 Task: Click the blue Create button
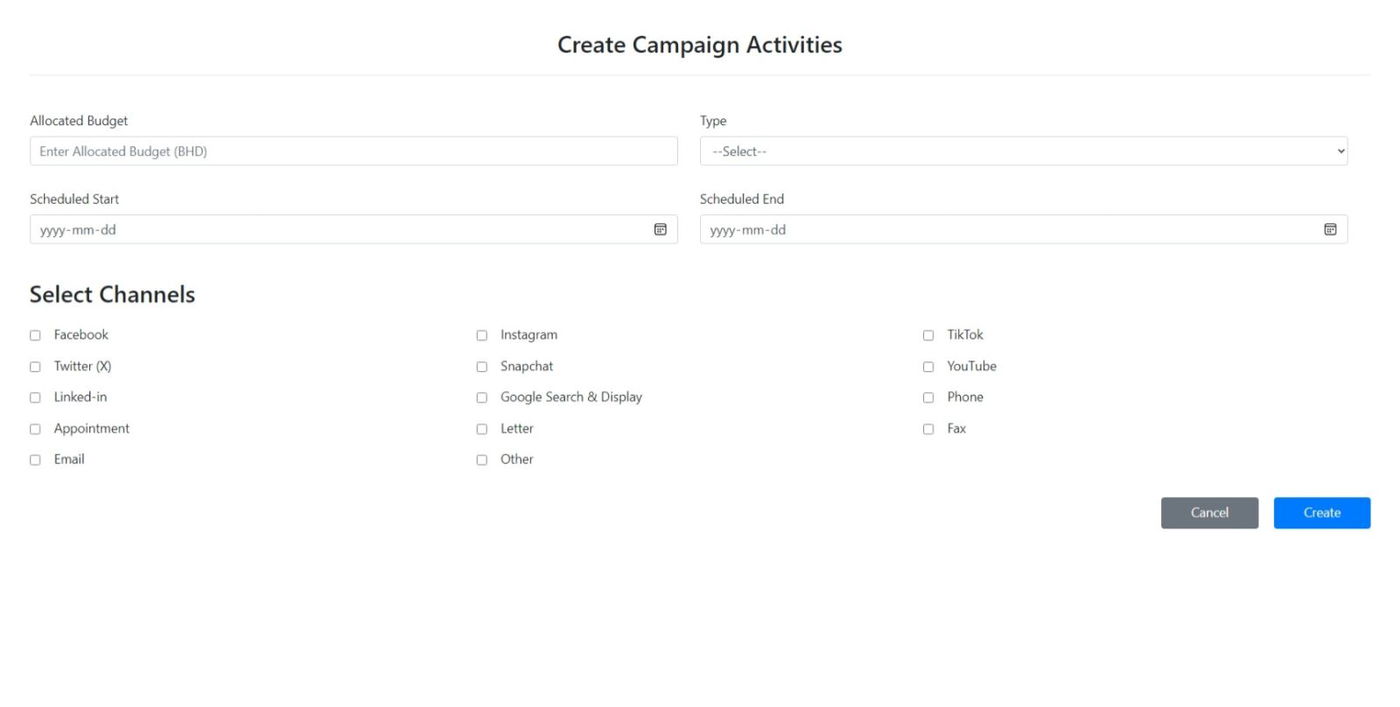tap(1321, 513)
